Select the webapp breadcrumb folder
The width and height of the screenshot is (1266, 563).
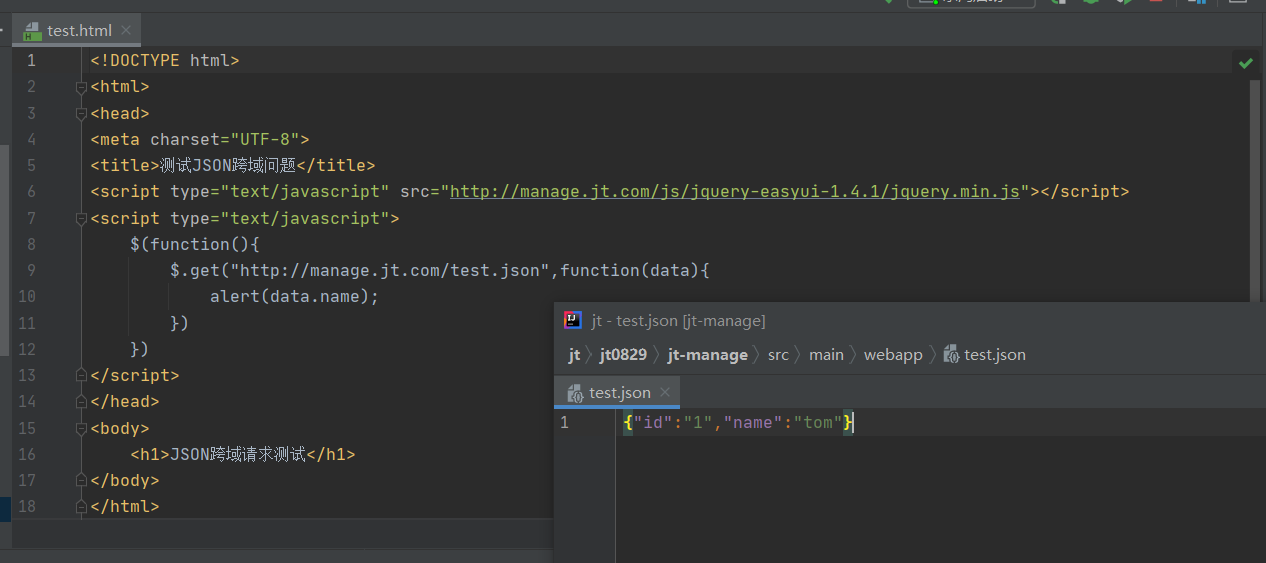pyautogui.click(x=893, y=355)
